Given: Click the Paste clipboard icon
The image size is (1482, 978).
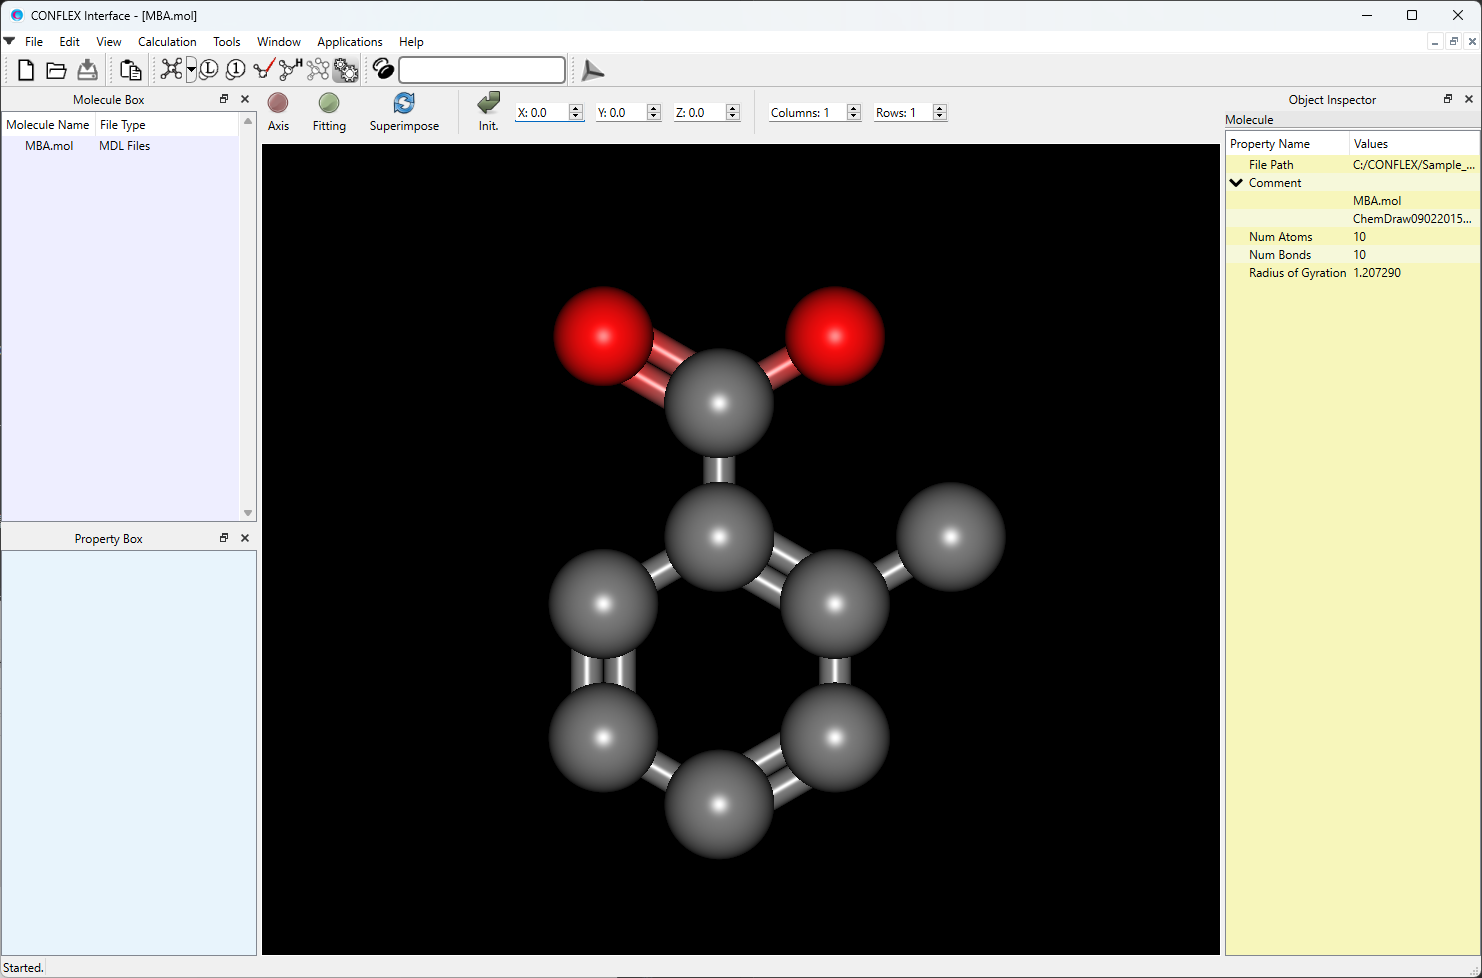Looking at the screenshot, I should [130, 70].
